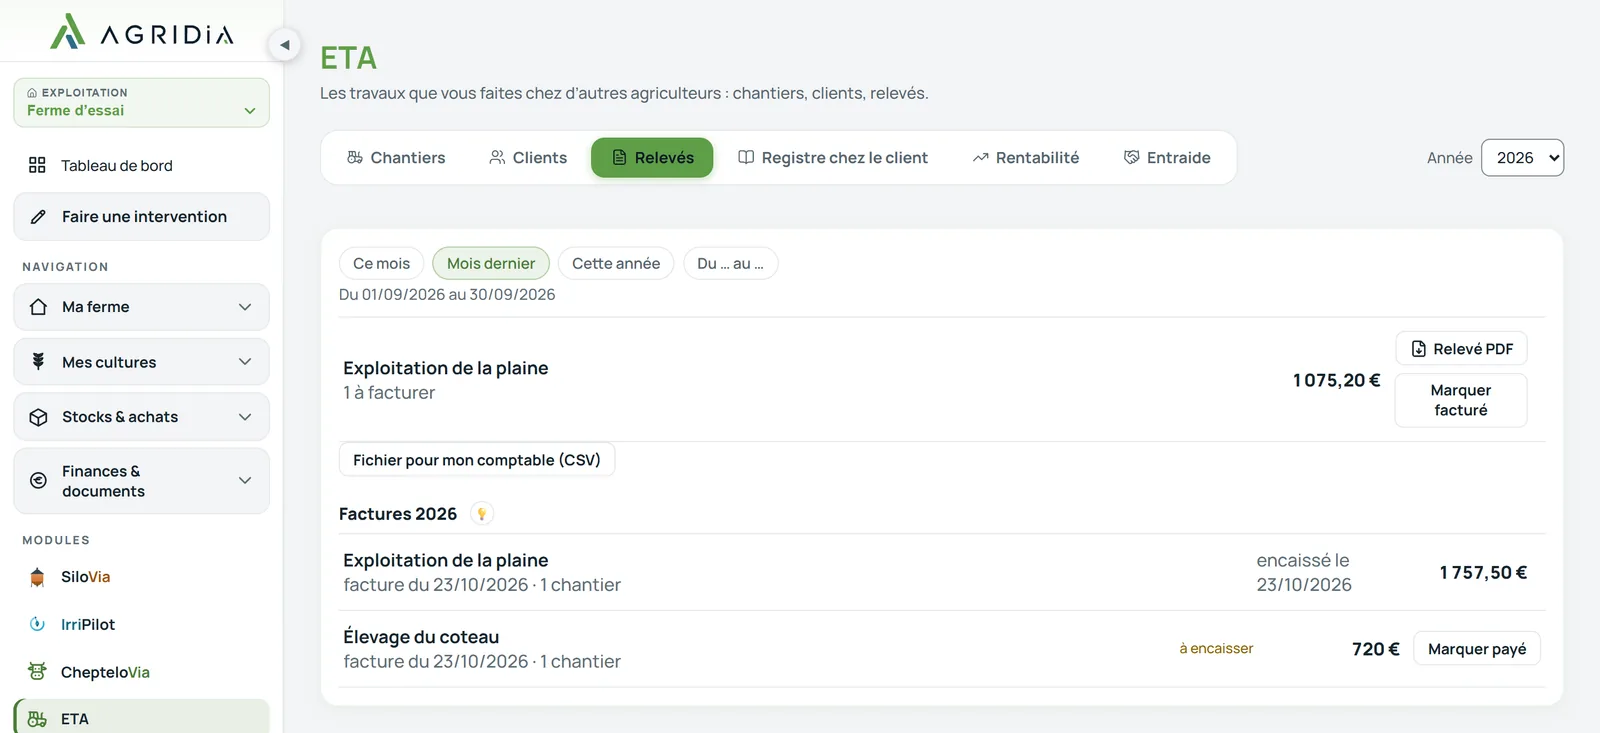Download the Relevé PDF

click(1461, 349)
